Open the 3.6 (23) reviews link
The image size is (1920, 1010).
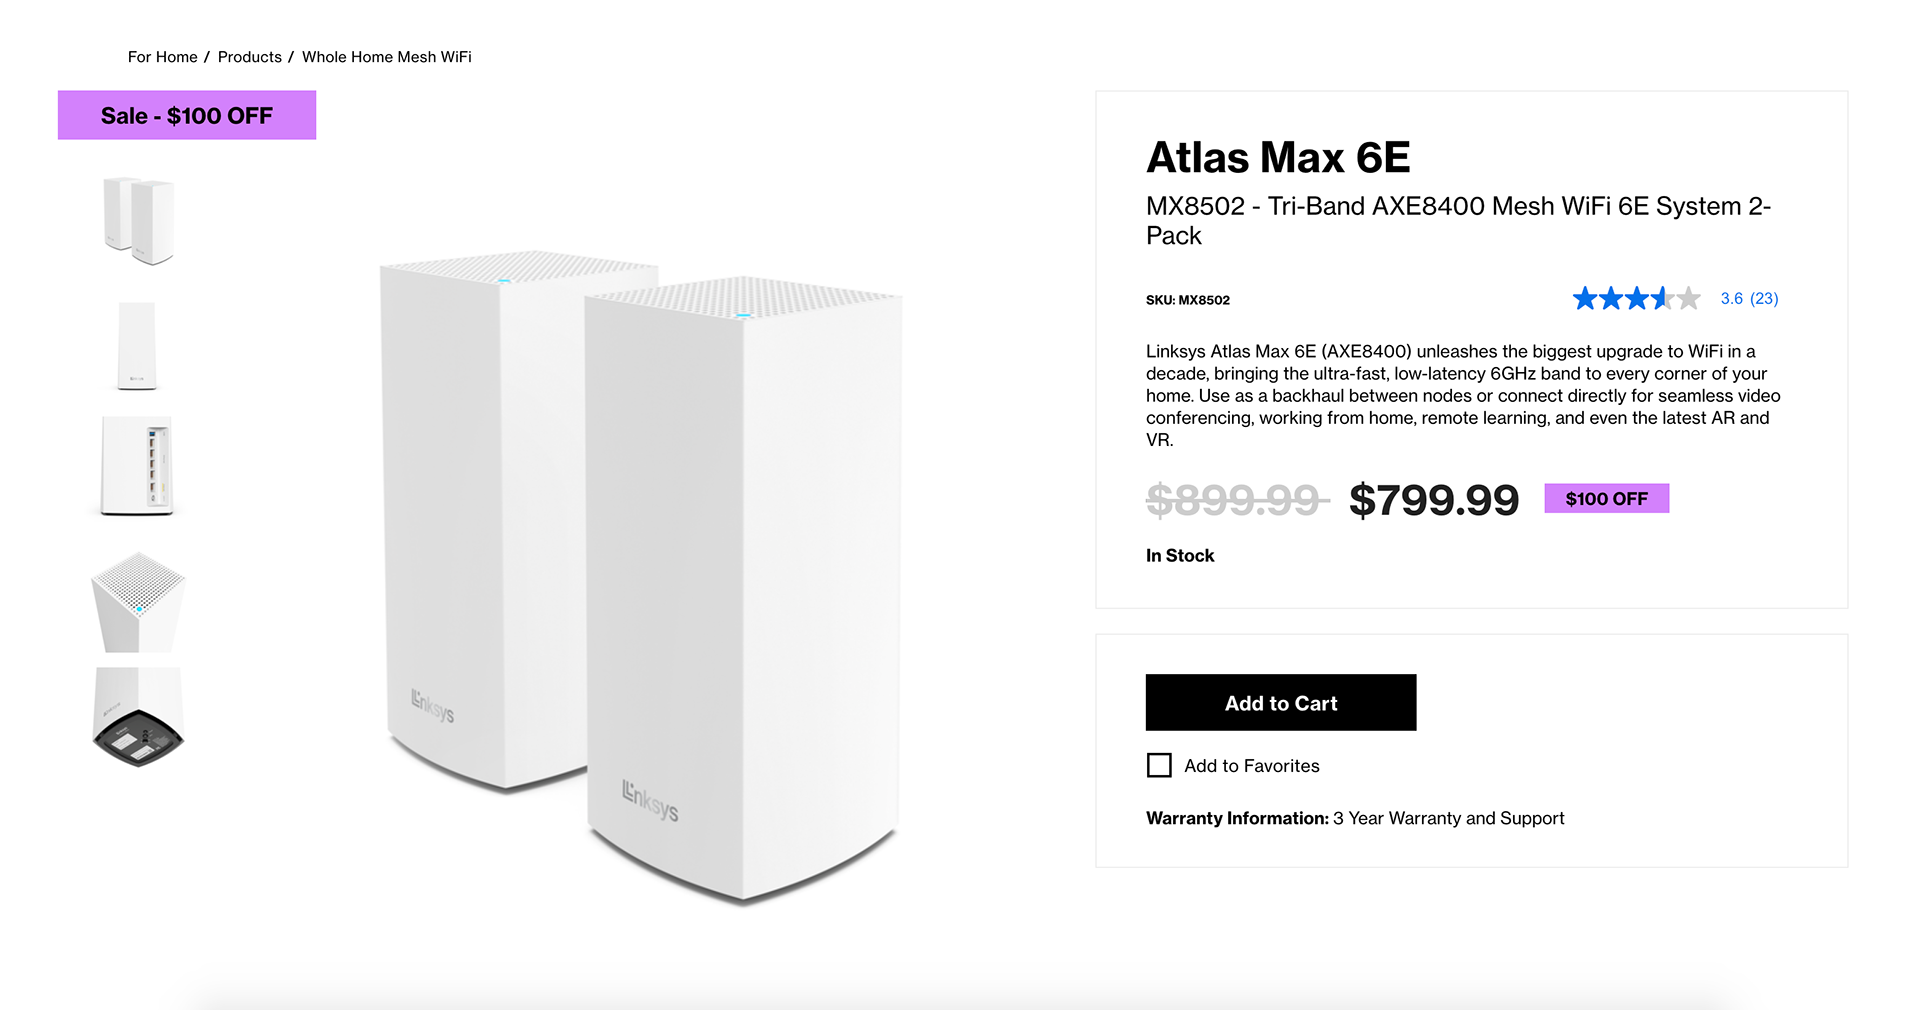coord(1749,299)
